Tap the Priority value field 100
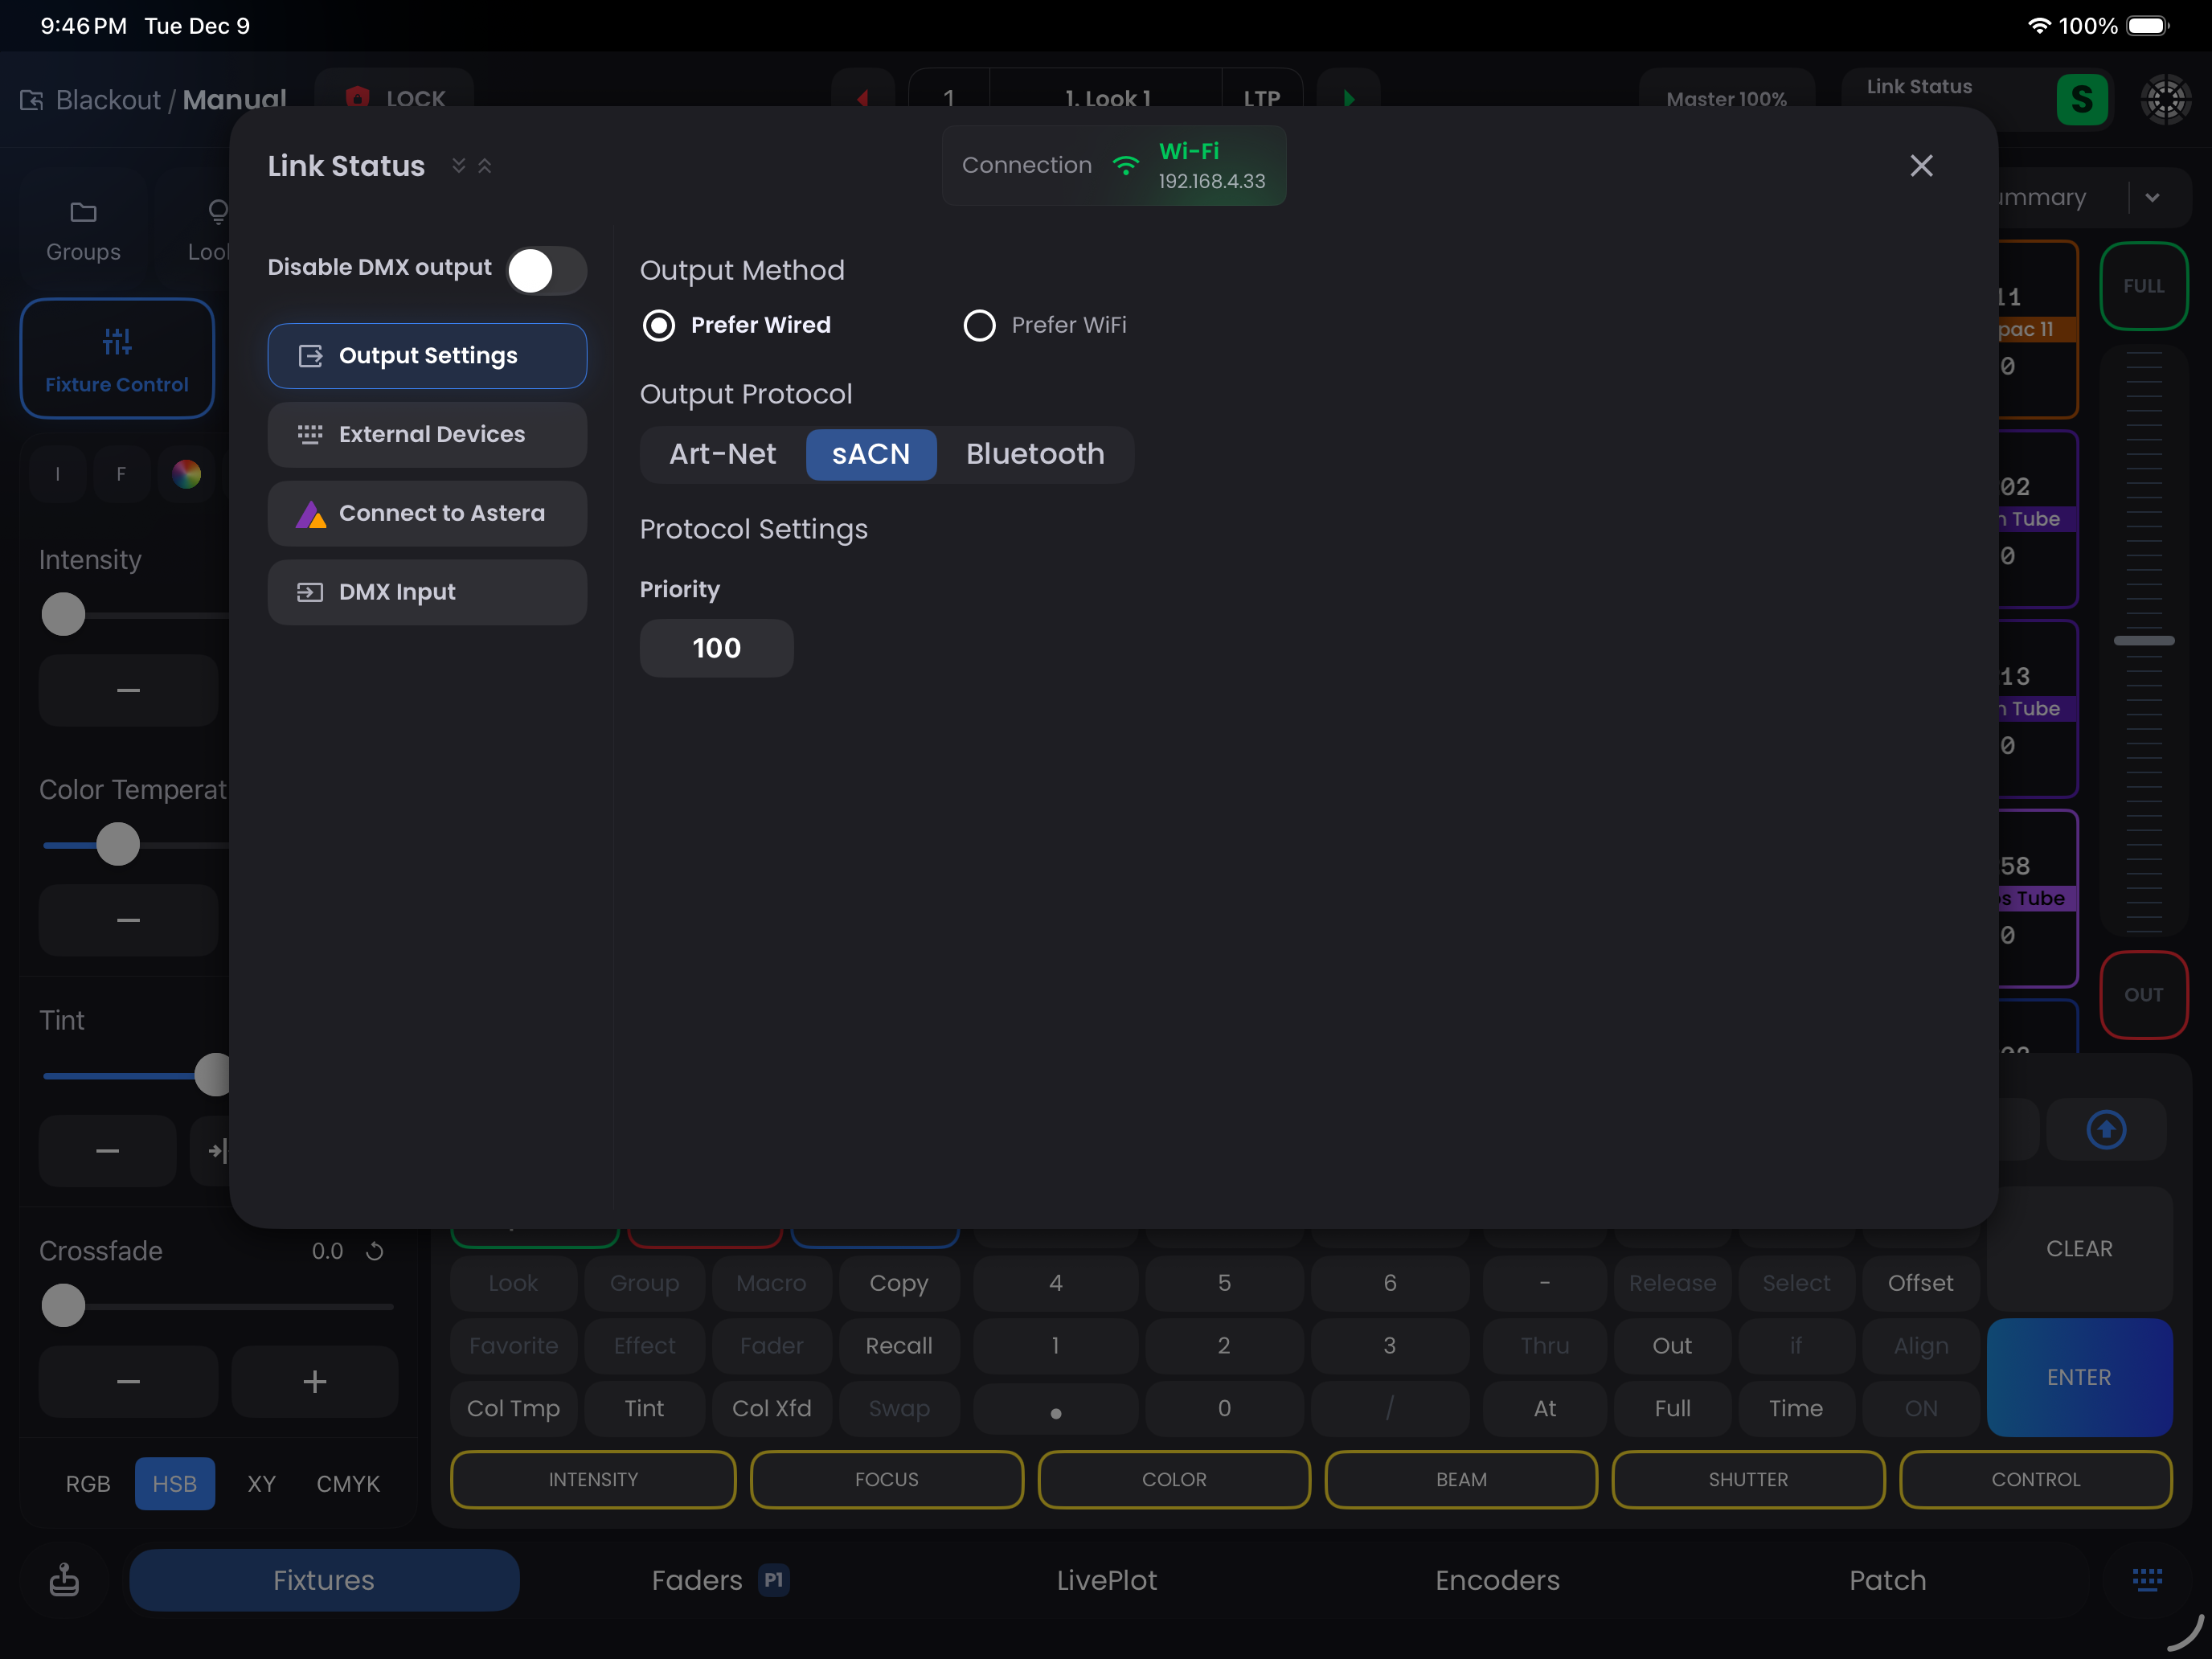The width and height of the screenshot is (2212, 1659). [x=716, y=648]
